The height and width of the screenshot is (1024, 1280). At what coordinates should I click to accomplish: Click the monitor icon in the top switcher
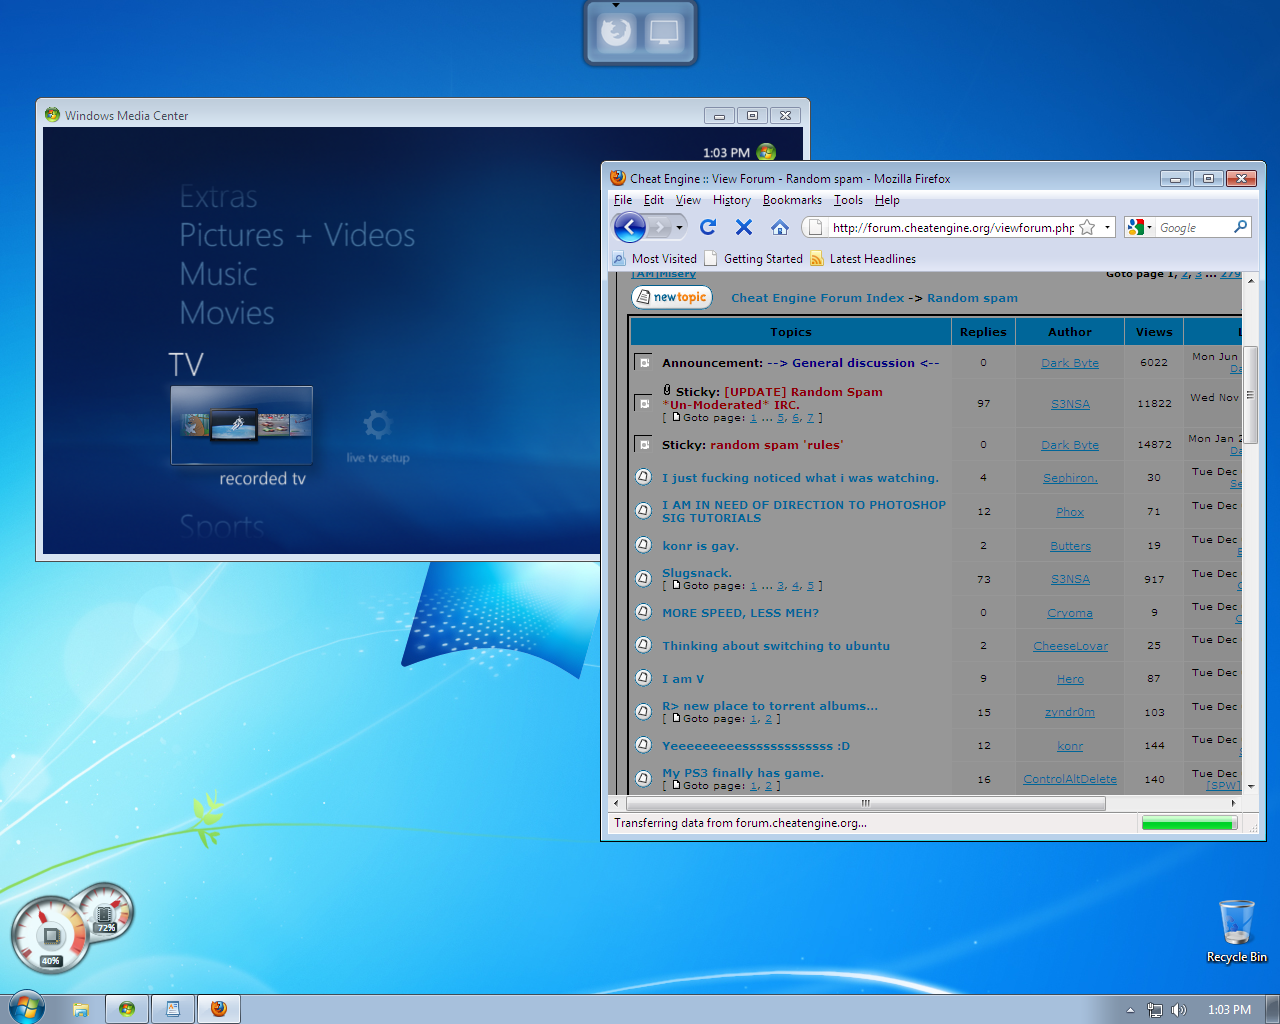(664, 33)
